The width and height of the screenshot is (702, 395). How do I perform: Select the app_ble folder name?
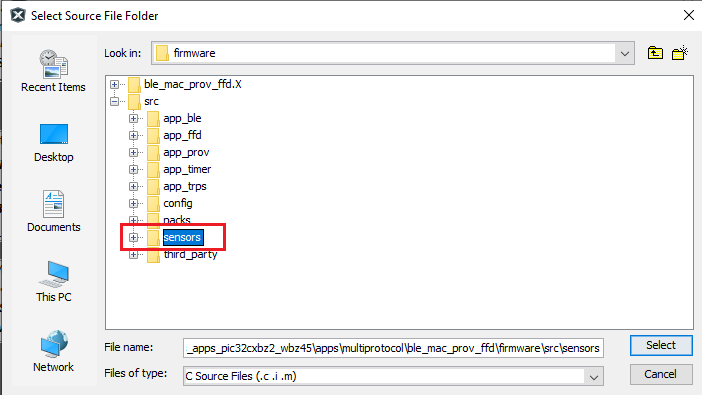tap(182, 118)
